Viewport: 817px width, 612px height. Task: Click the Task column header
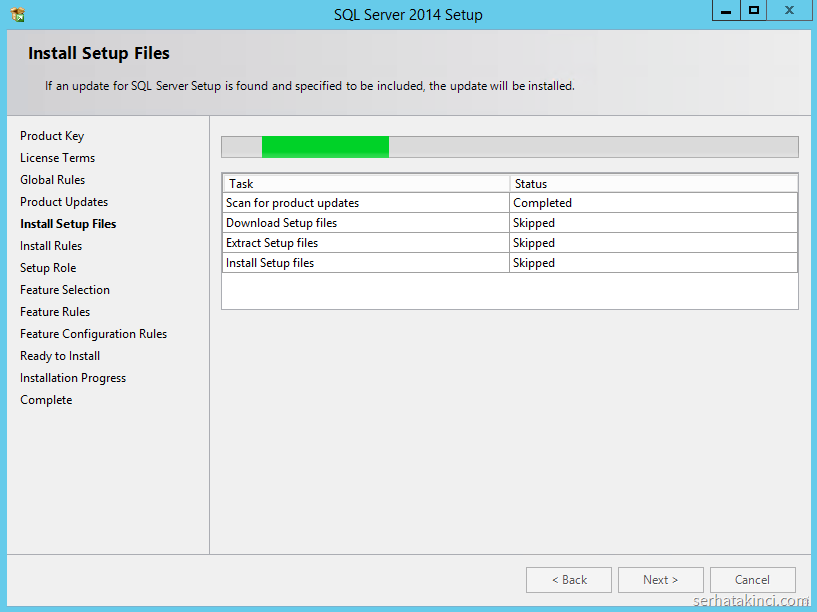coord(365,184)
